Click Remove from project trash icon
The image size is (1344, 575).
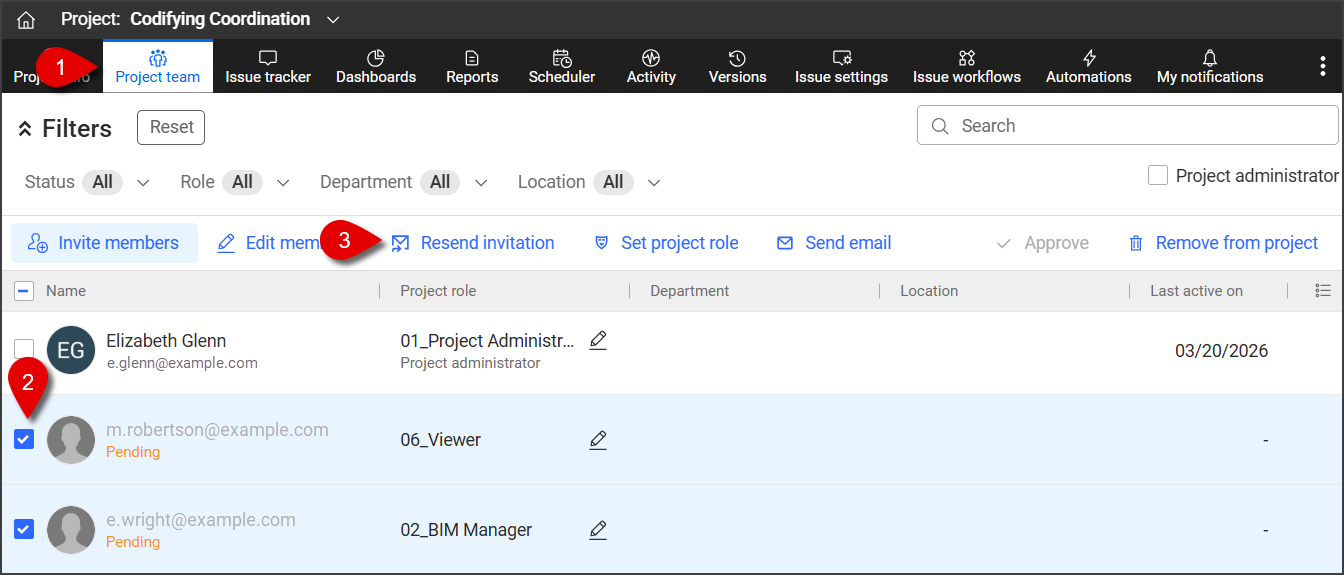pyautogui.click(x=1135, y=243)
